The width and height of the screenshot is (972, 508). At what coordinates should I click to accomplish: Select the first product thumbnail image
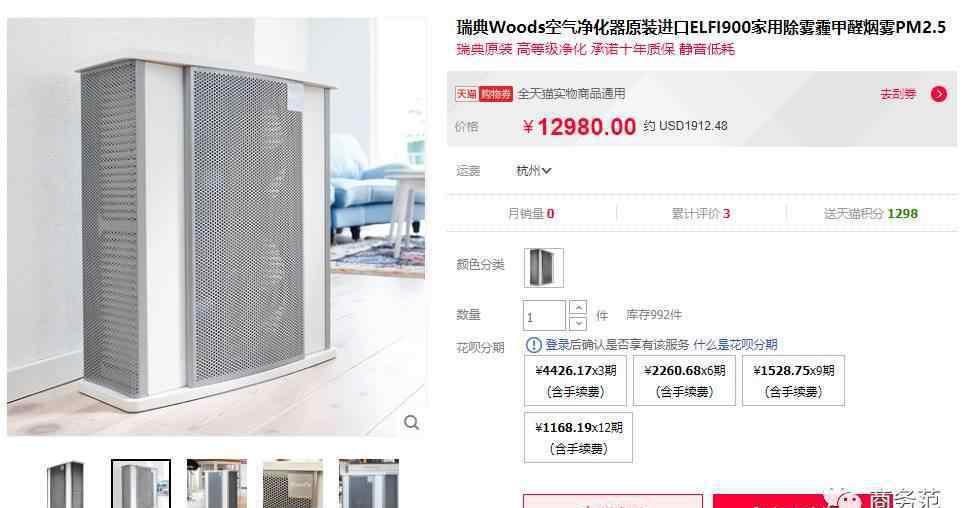pos(65,484)
